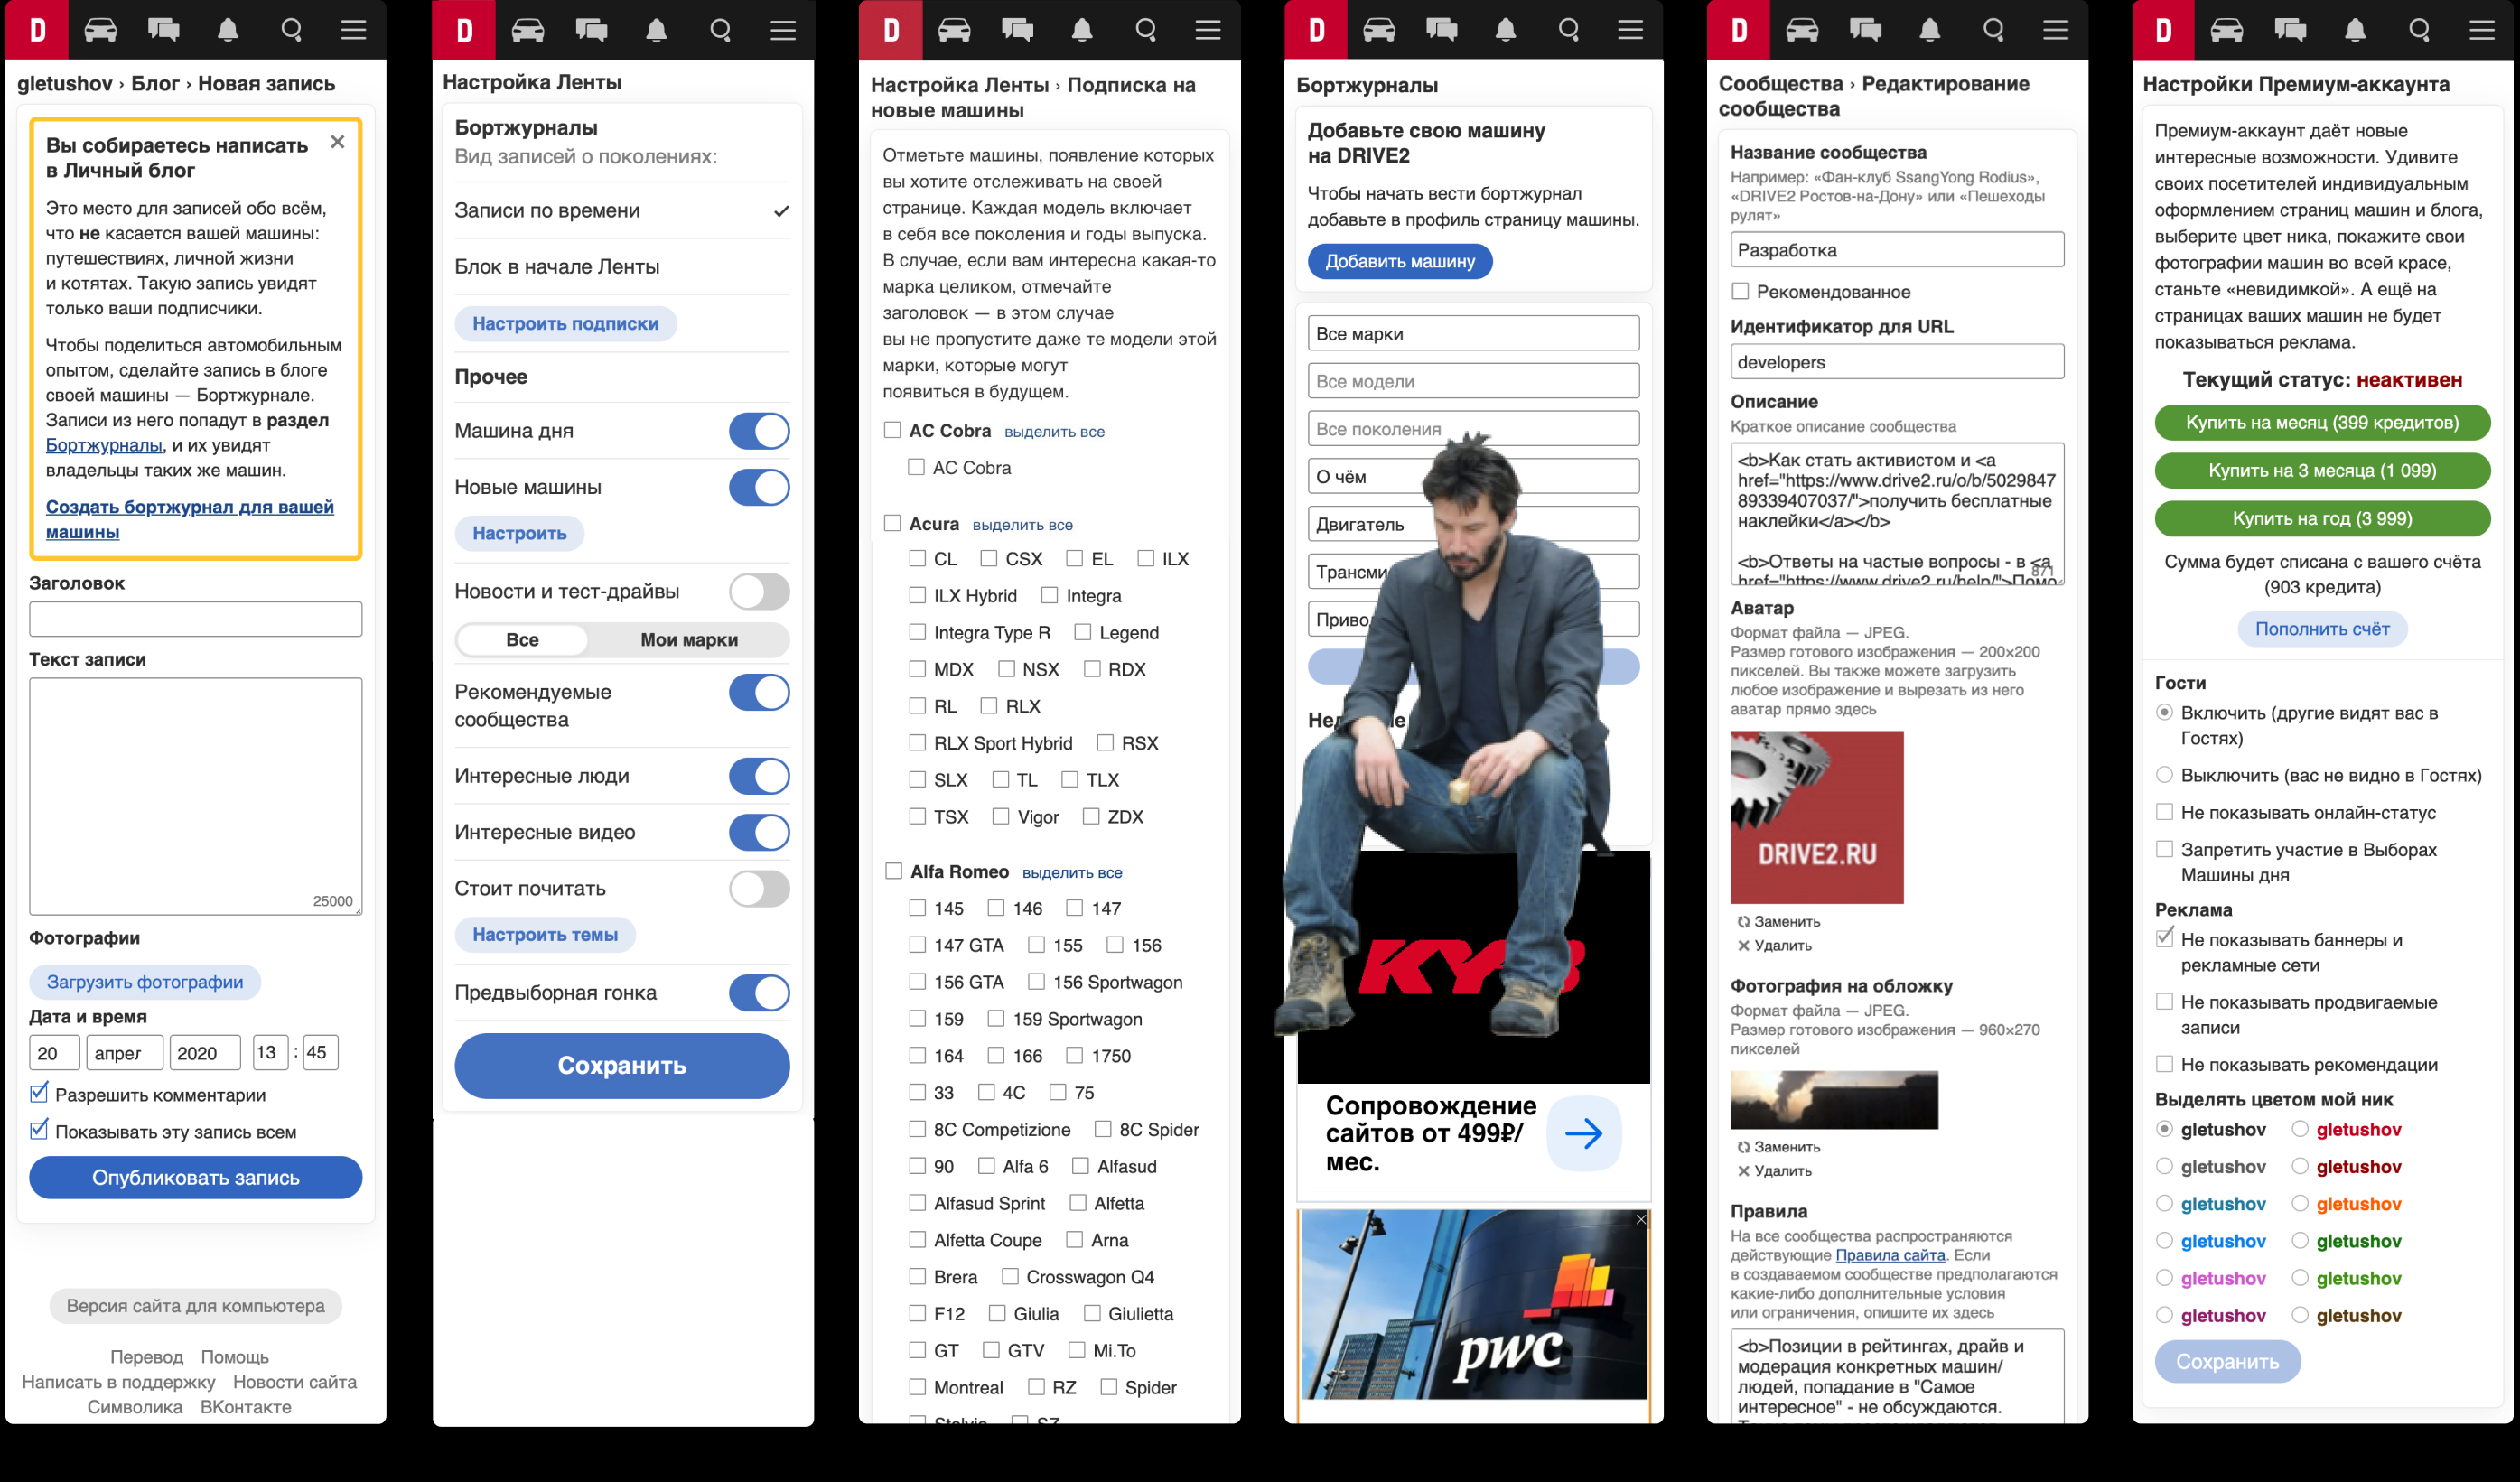The image size is (2520, 1482).
Task: Toggle the Машина дня switch
Action: point(758,431)
